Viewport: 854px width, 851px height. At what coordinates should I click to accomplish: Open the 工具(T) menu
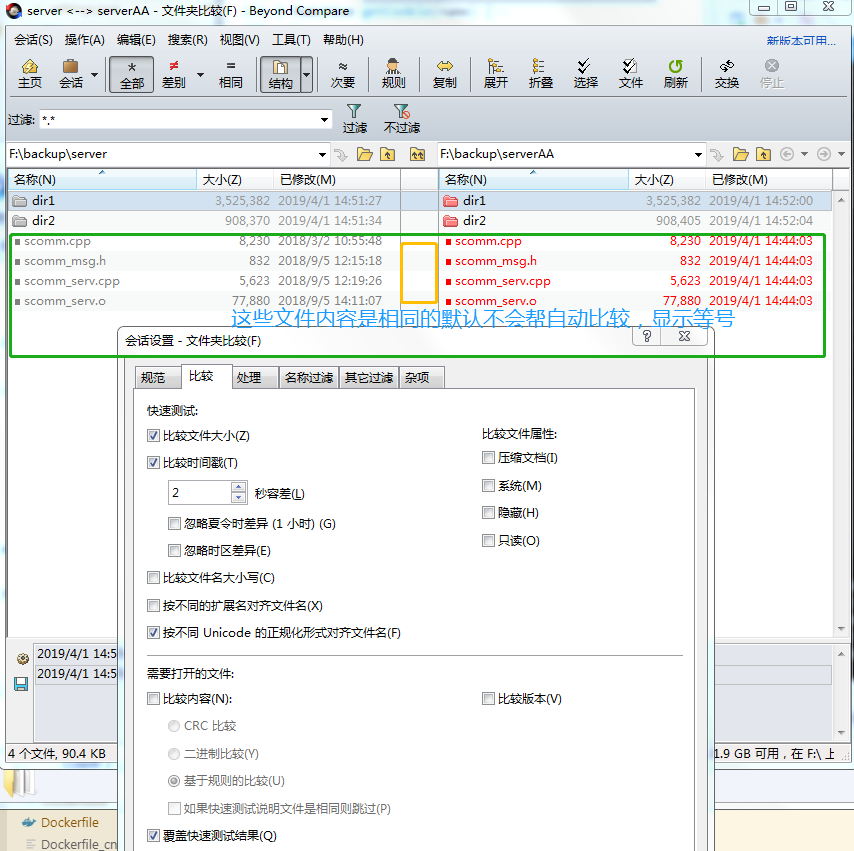[291, 40]
